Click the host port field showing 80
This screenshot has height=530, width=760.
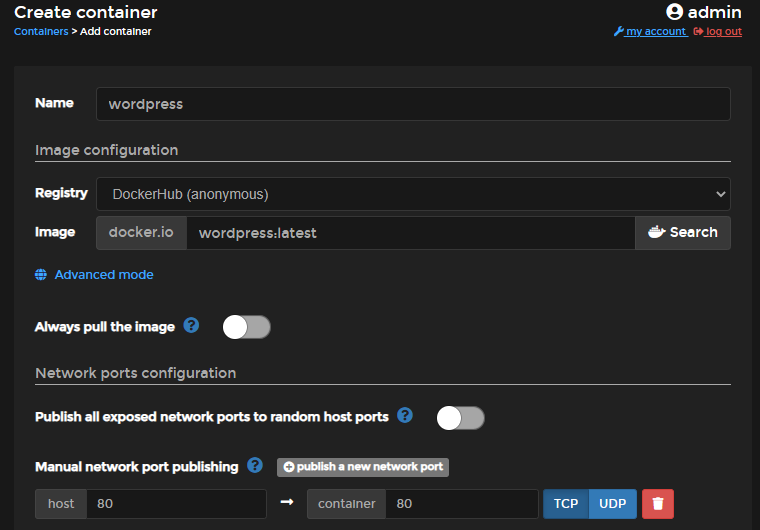click(176, 504)
